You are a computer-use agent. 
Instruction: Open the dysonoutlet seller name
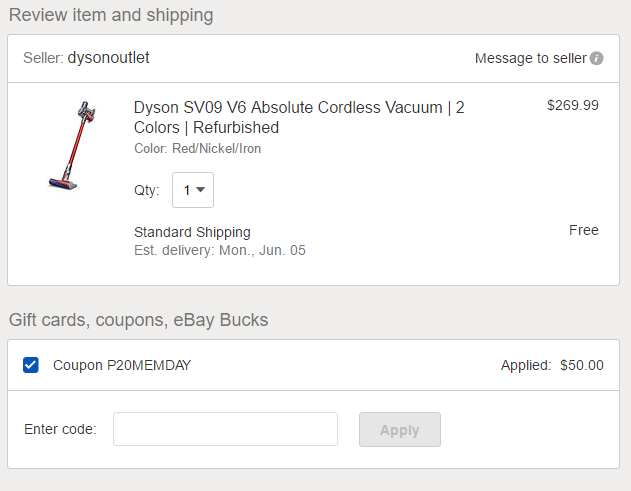tap(108, 58)
